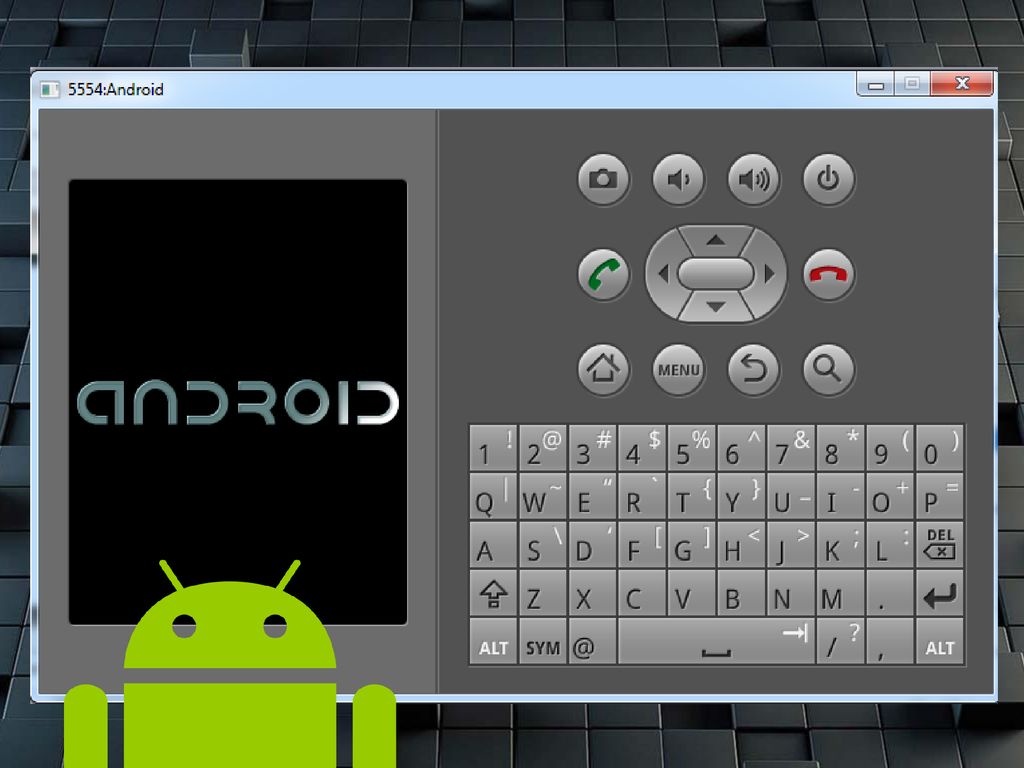Tap the T key
The image size is (1024, 768).
(692, 496)
